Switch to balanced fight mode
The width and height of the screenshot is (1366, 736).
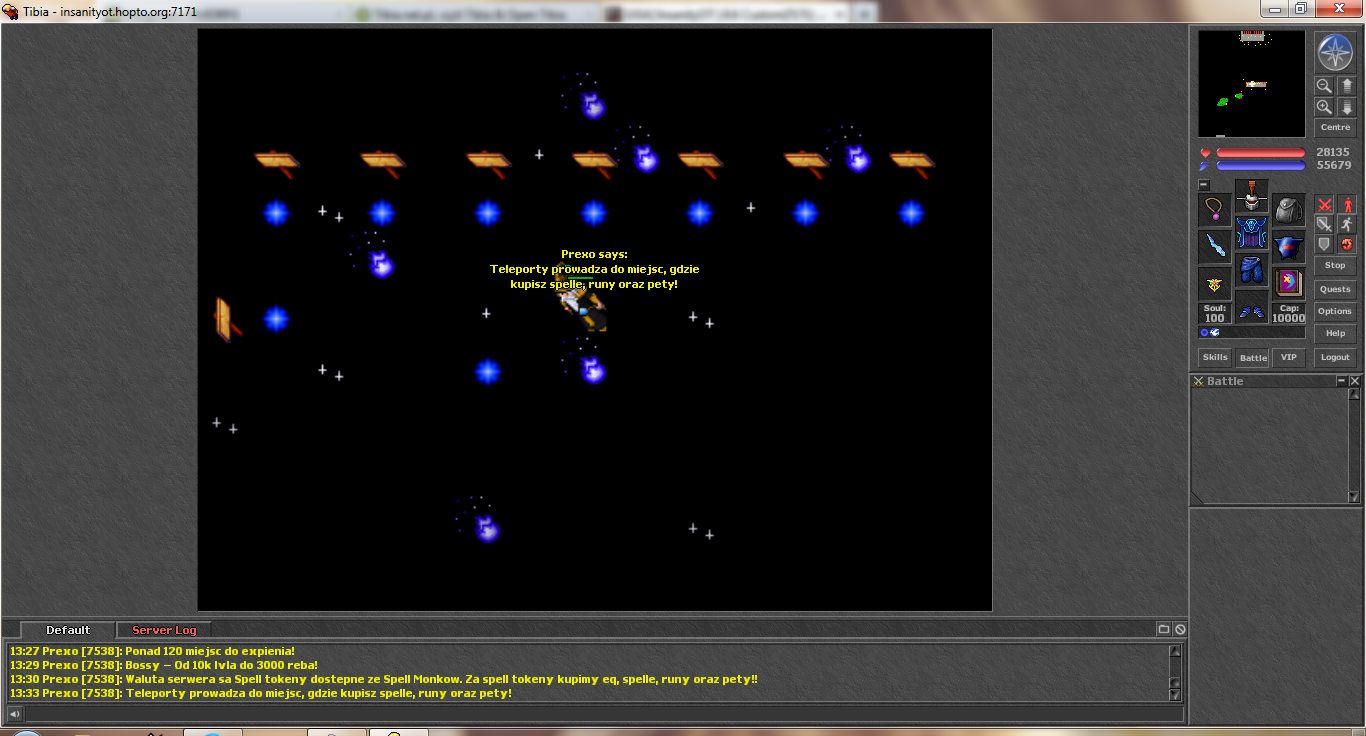click(1324, 224)
